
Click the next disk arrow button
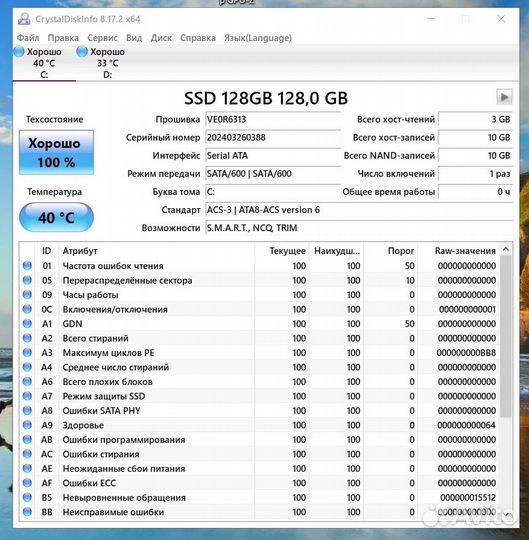[504, 97]
